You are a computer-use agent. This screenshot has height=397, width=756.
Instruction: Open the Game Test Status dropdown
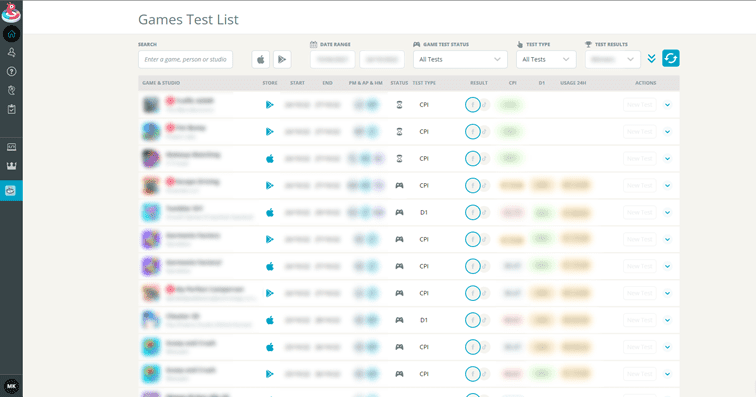click(460, 59)
